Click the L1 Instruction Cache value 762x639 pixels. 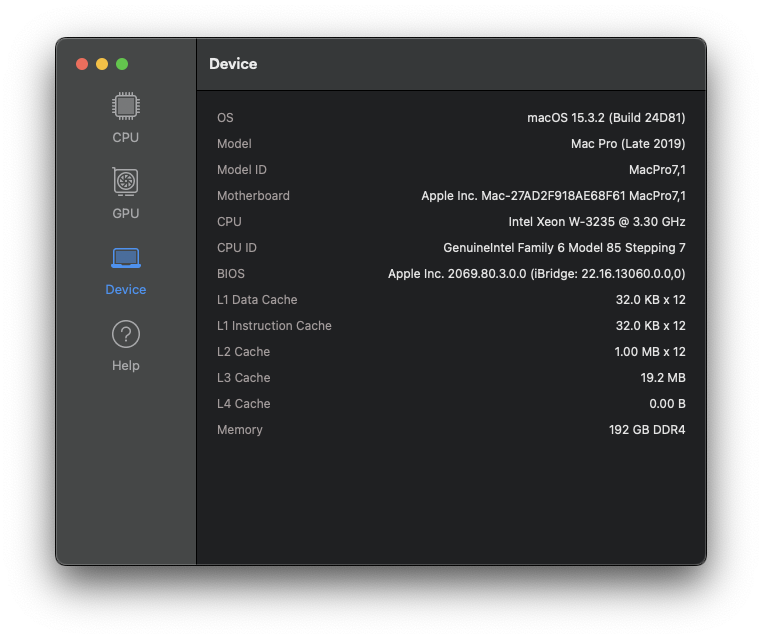click(x=650, y=326)
